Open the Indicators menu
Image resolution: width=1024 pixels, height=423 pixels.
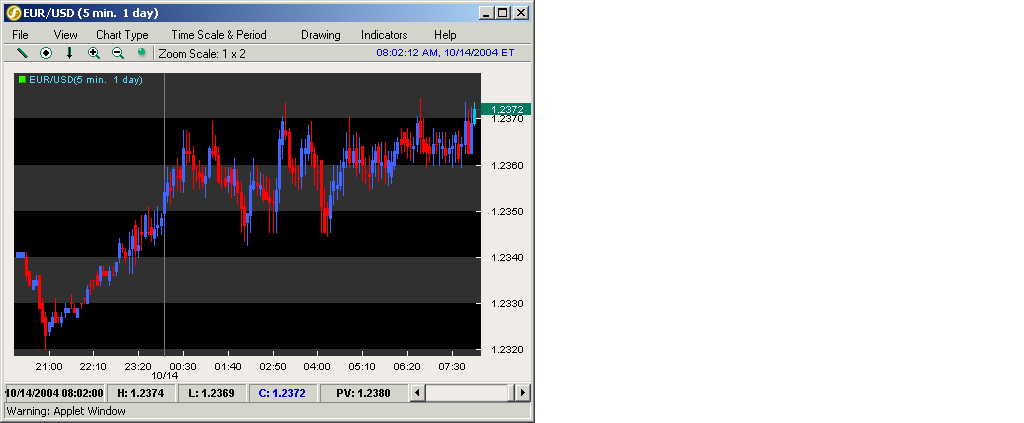click(384, 35)
